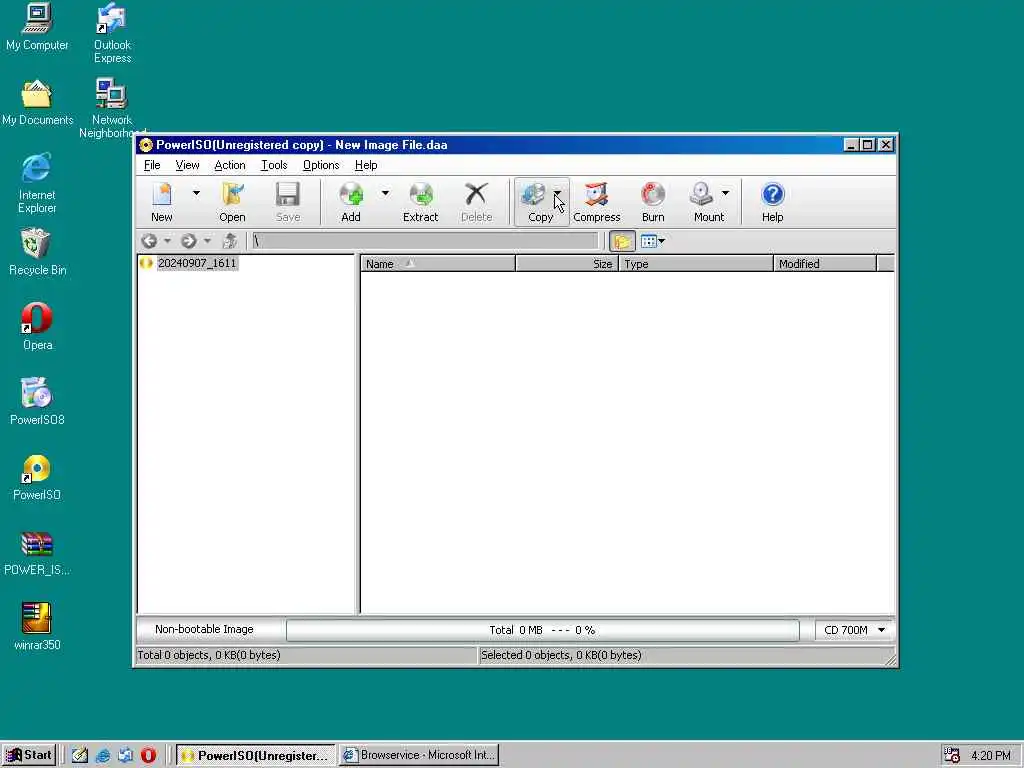Open the Back history dropdown arrow
Image resolution: width=1024 pixels, height=768 pixels.
pos(167,241)
